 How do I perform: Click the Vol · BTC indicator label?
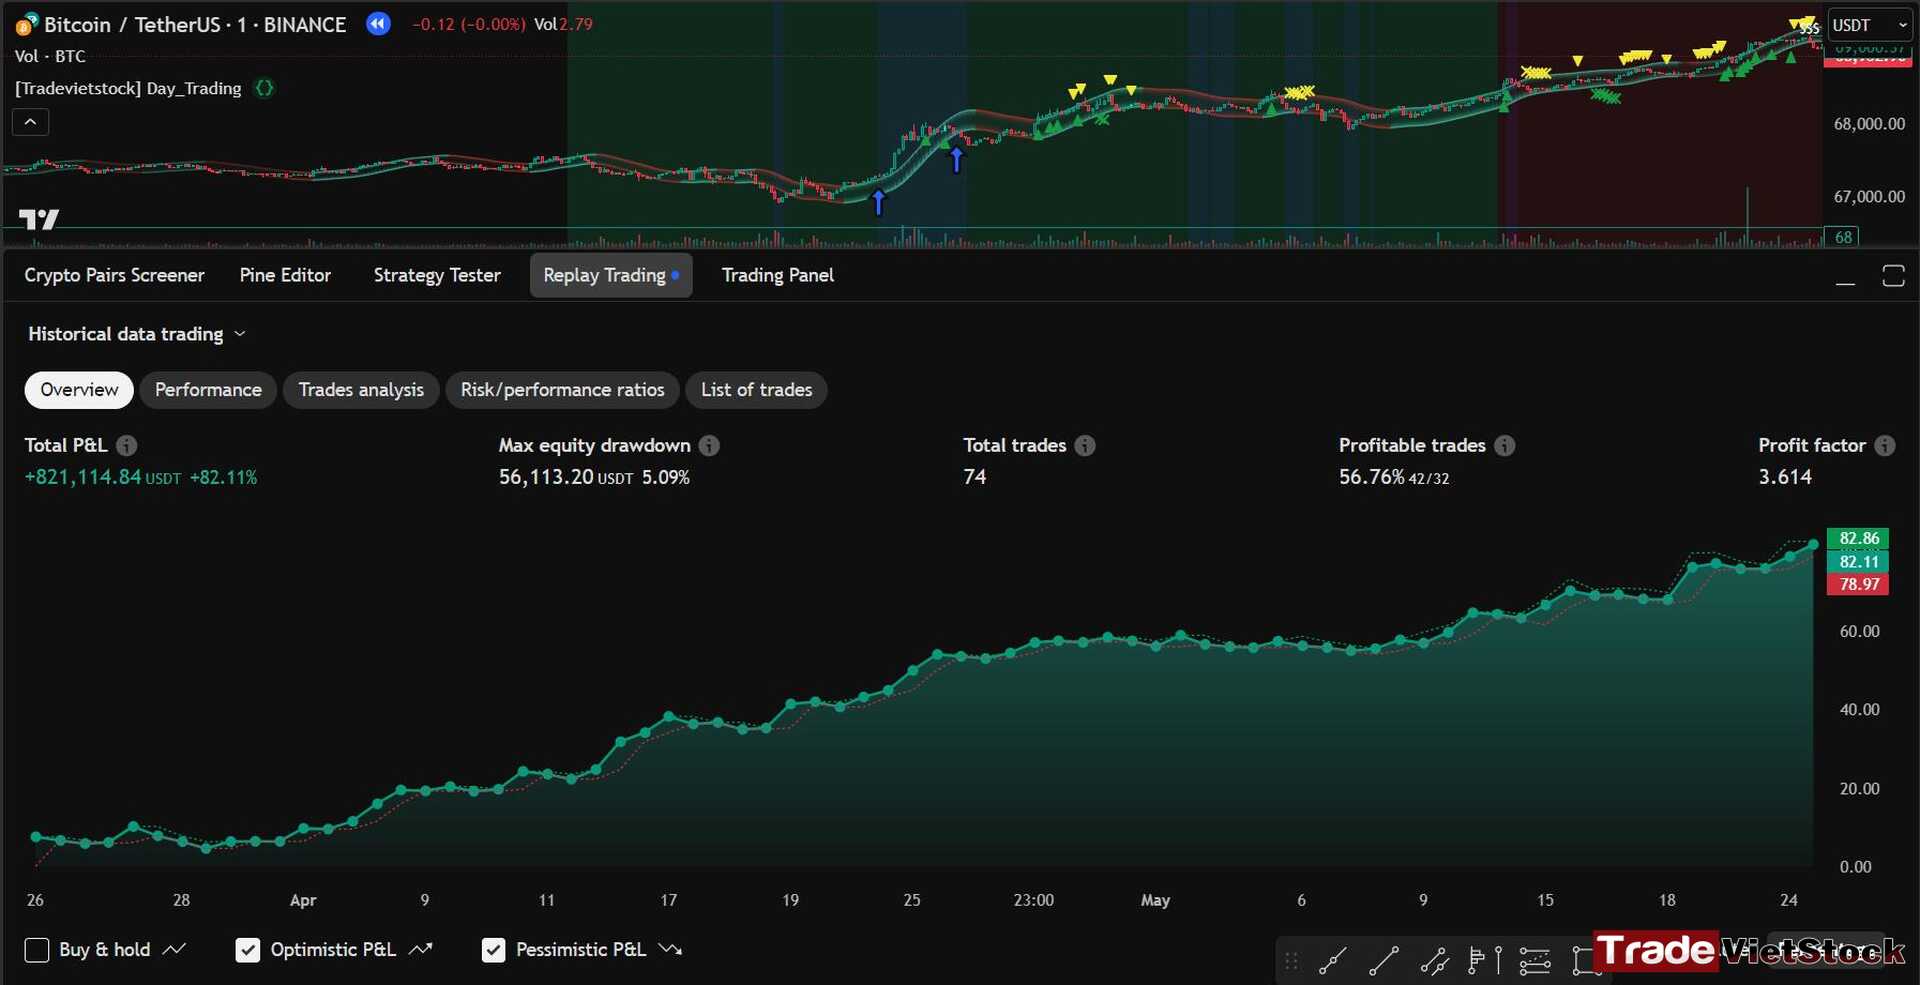pos(50,56)
